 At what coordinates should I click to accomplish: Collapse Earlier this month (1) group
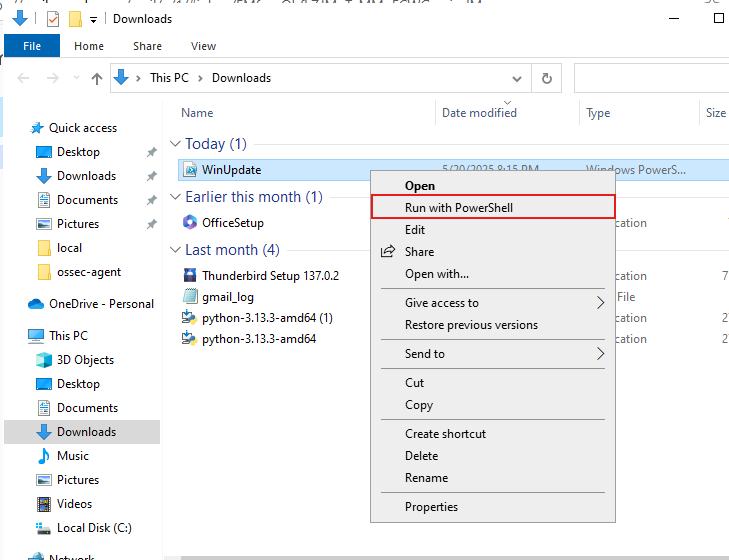(x=175, y=197)
